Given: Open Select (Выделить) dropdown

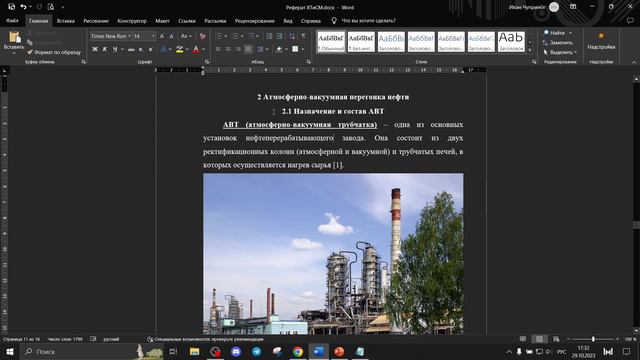Looking at the screenshot, I should click(x=560, y=52).
